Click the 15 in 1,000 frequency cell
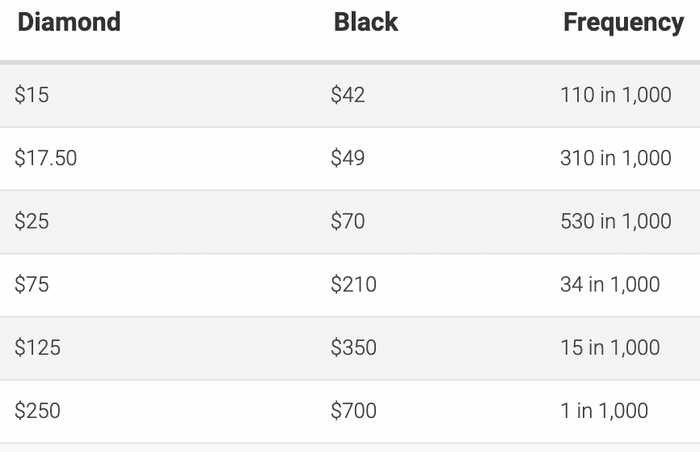Viewport: 700px width, 452px height. [x=610, y=347]
